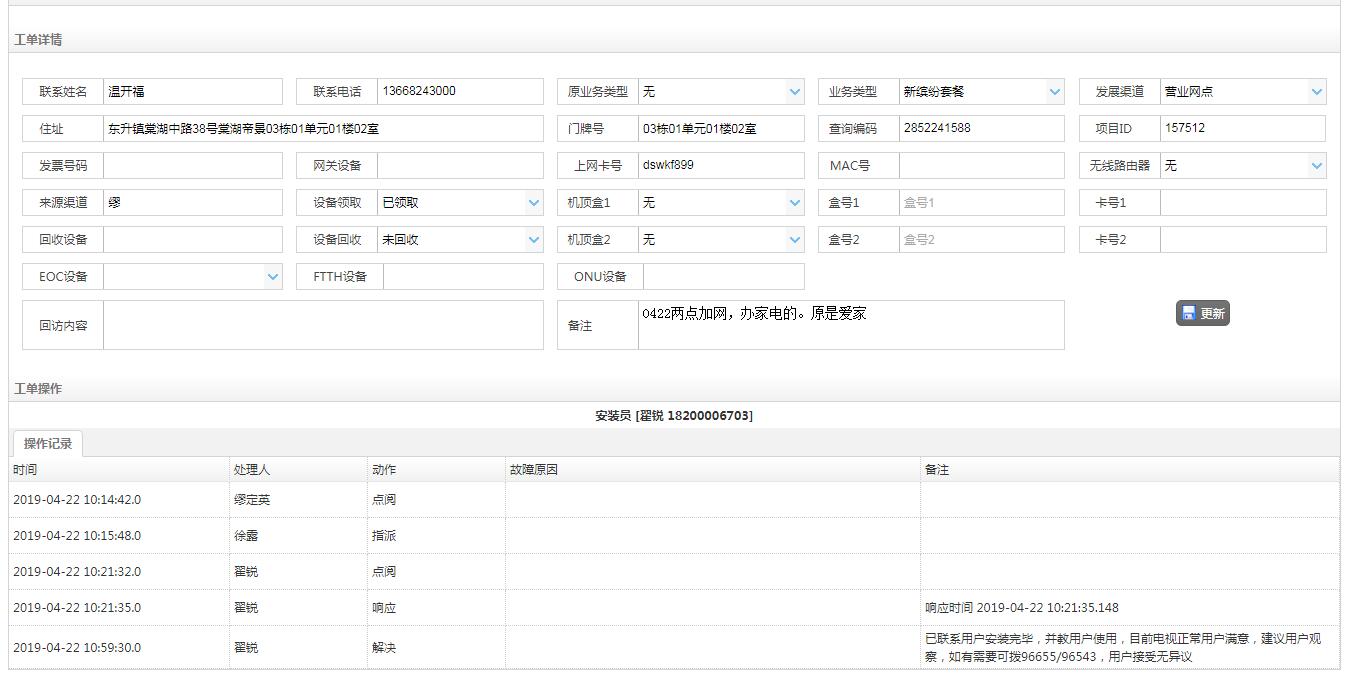Screen dimensions: 1348x674
Task: Expand the 无线路由器 dropdown
Action: (1242, 166)
